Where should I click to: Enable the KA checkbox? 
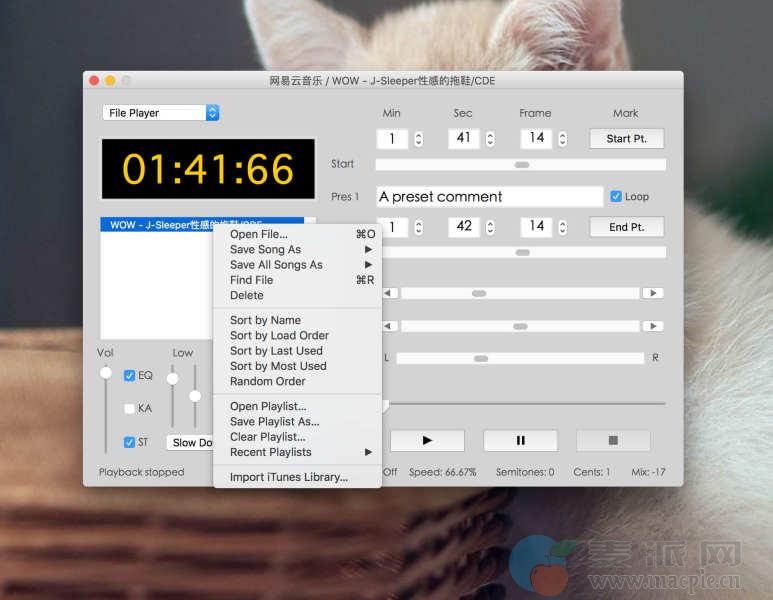pyautogui.click(x=129, y=408)
